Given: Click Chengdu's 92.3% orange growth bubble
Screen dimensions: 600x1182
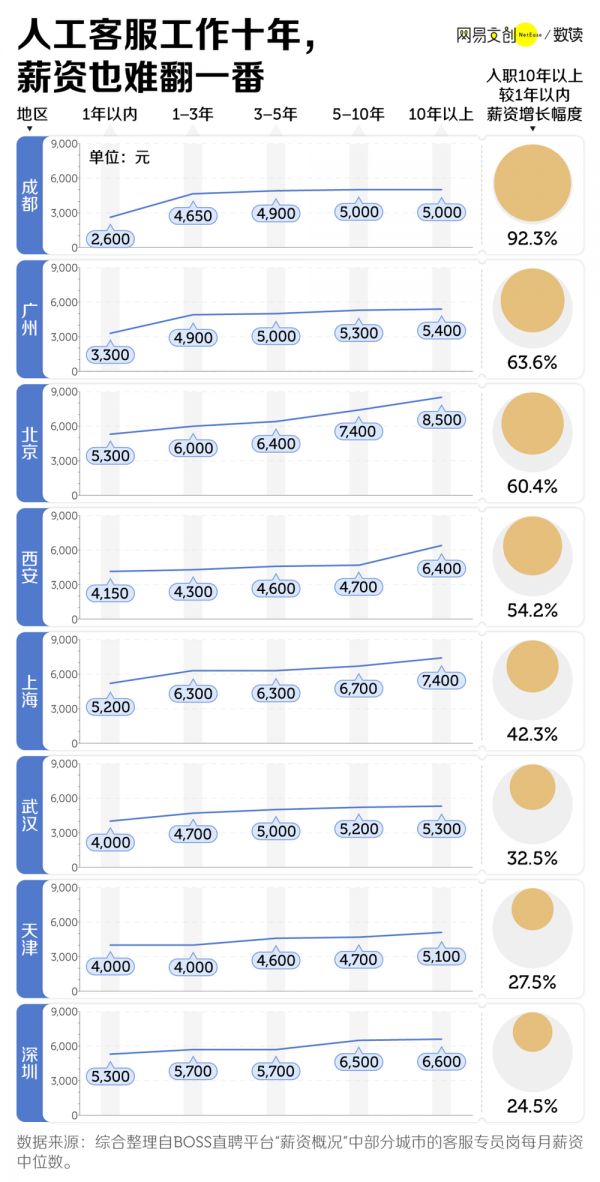Looking at the screenshot, I should coord(532,183).
